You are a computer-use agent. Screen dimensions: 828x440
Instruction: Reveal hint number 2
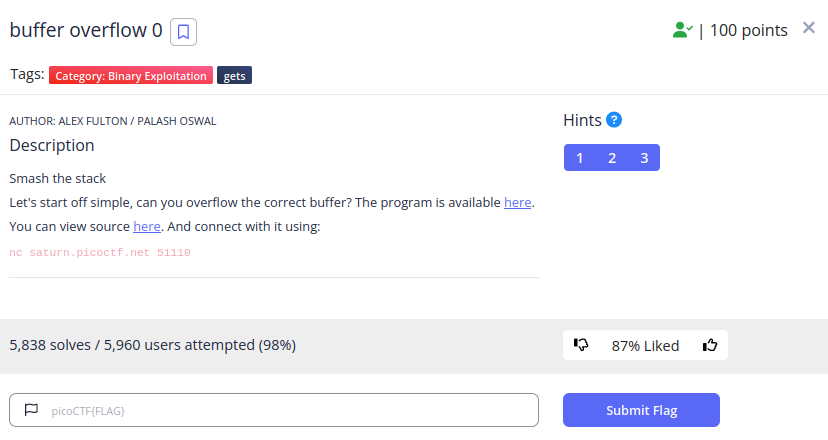coord(611,158)
